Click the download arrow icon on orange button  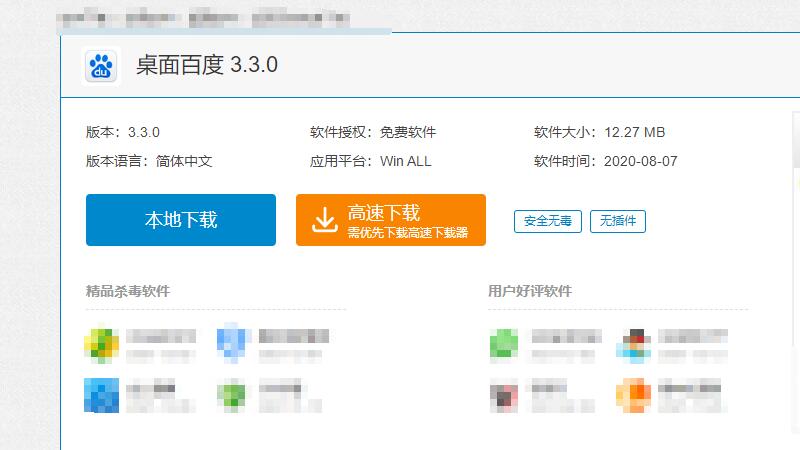325,220
